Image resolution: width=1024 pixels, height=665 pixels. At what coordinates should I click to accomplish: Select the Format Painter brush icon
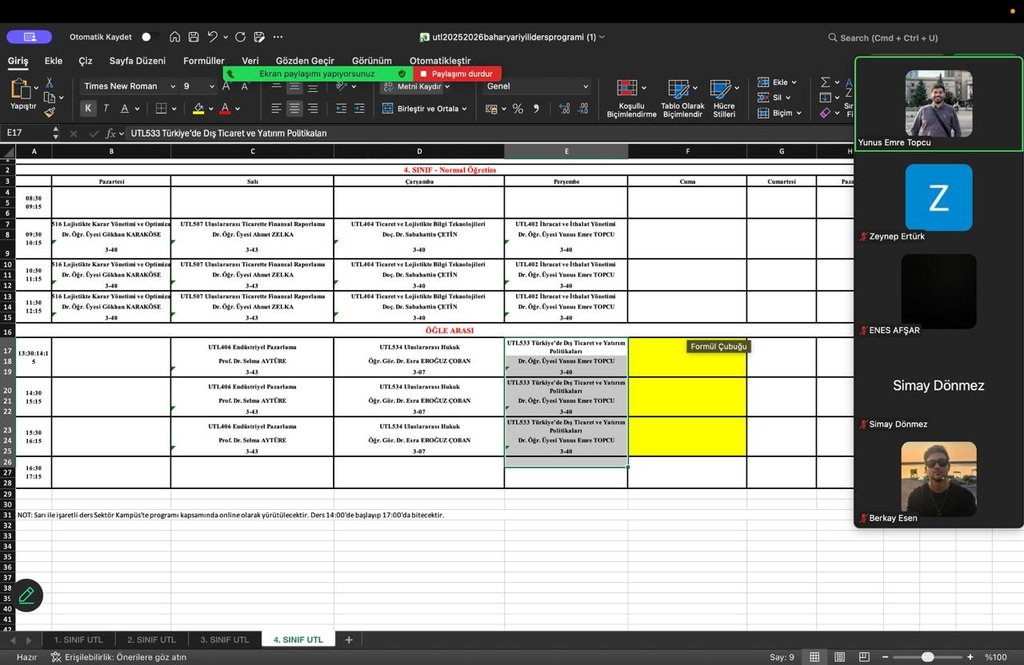tap(48, 114)
